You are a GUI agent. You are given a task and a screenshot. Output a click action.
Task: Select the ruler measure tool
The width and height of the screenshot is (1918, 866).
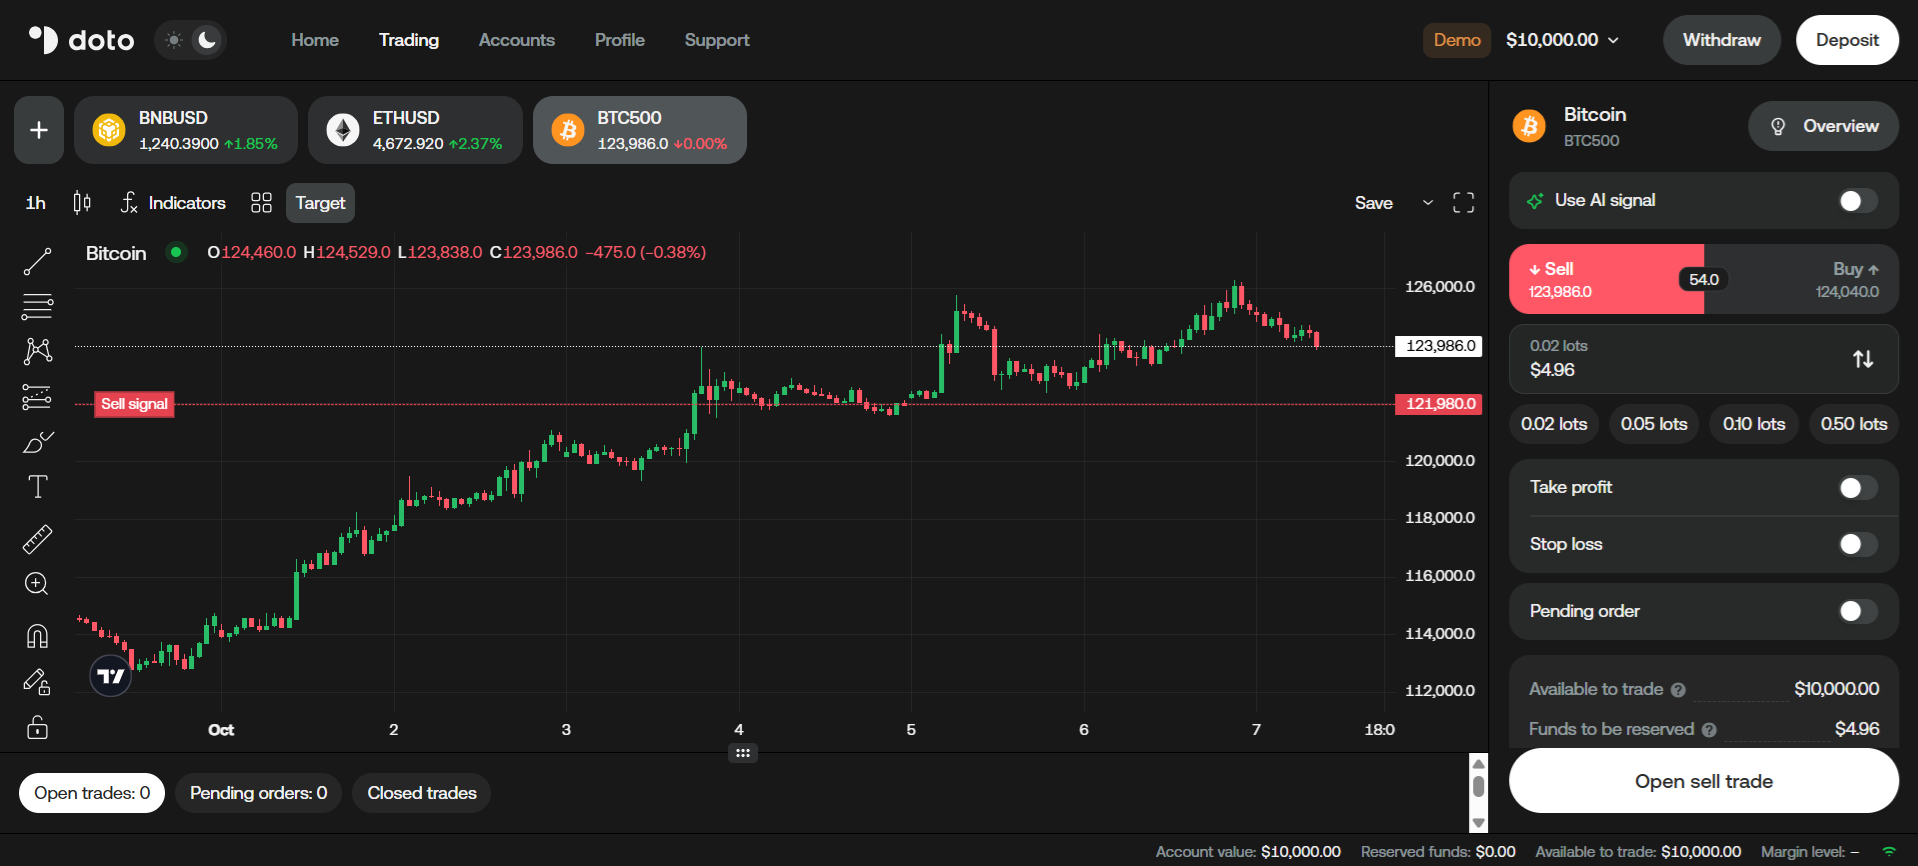(37, 539)
